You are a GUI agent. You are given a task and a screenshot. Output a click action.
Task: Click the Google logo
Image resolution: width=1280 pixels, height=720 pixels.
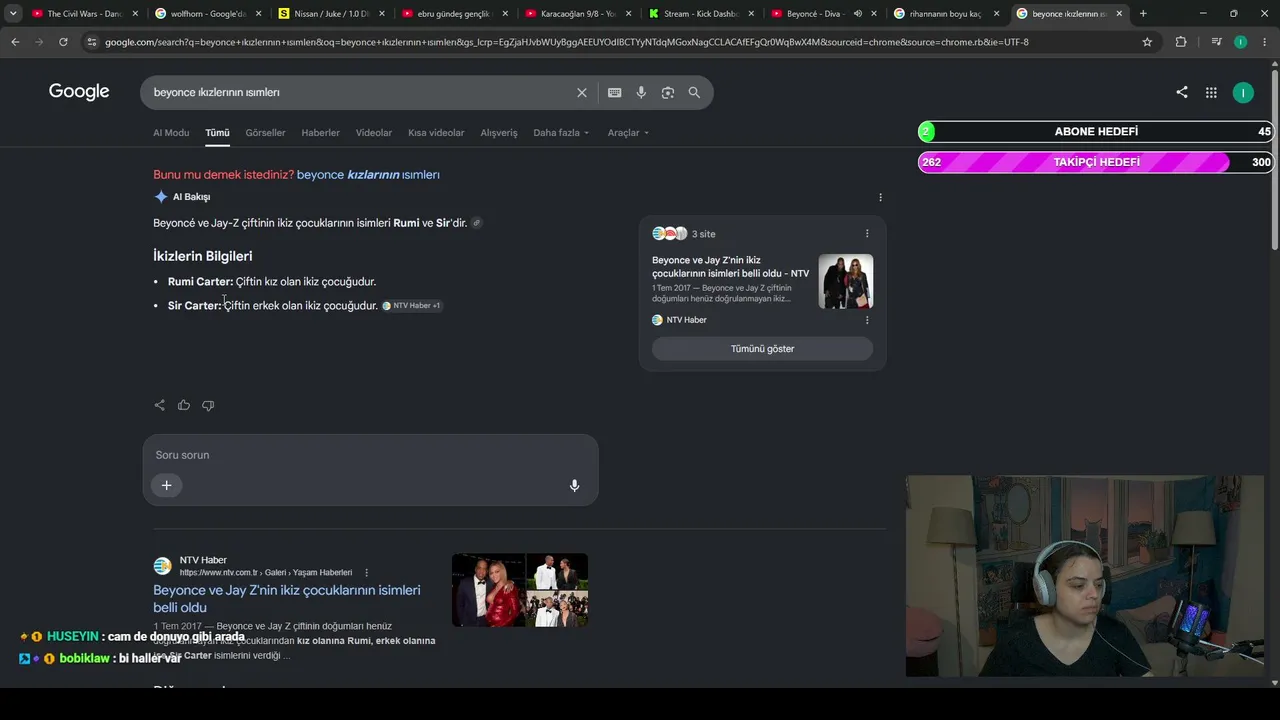(x=79, y=92)
